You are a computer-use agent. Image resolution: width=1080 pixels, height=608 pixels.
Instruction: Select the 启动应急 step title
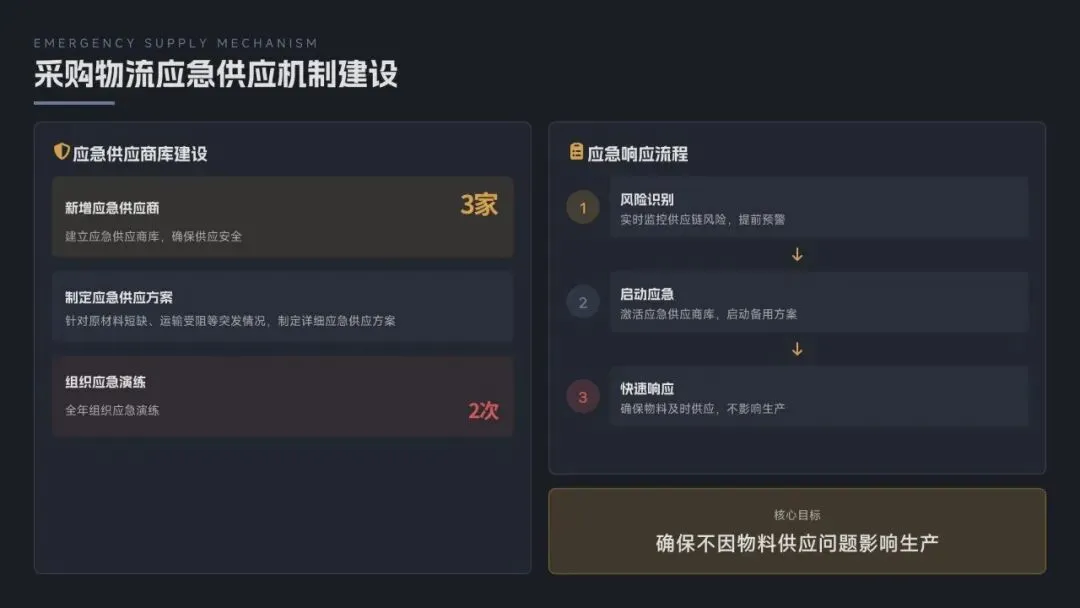[647, 294]
